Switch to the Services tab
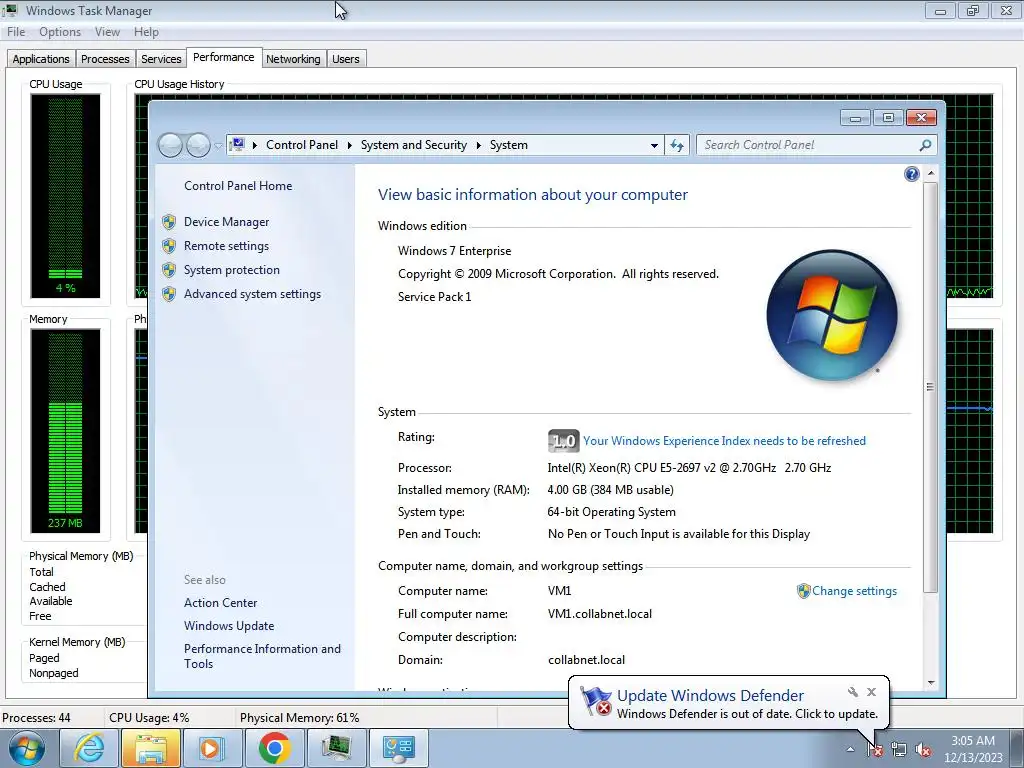Image resolution: width=1024 pixels, height=768 pixels. (161, 59)
